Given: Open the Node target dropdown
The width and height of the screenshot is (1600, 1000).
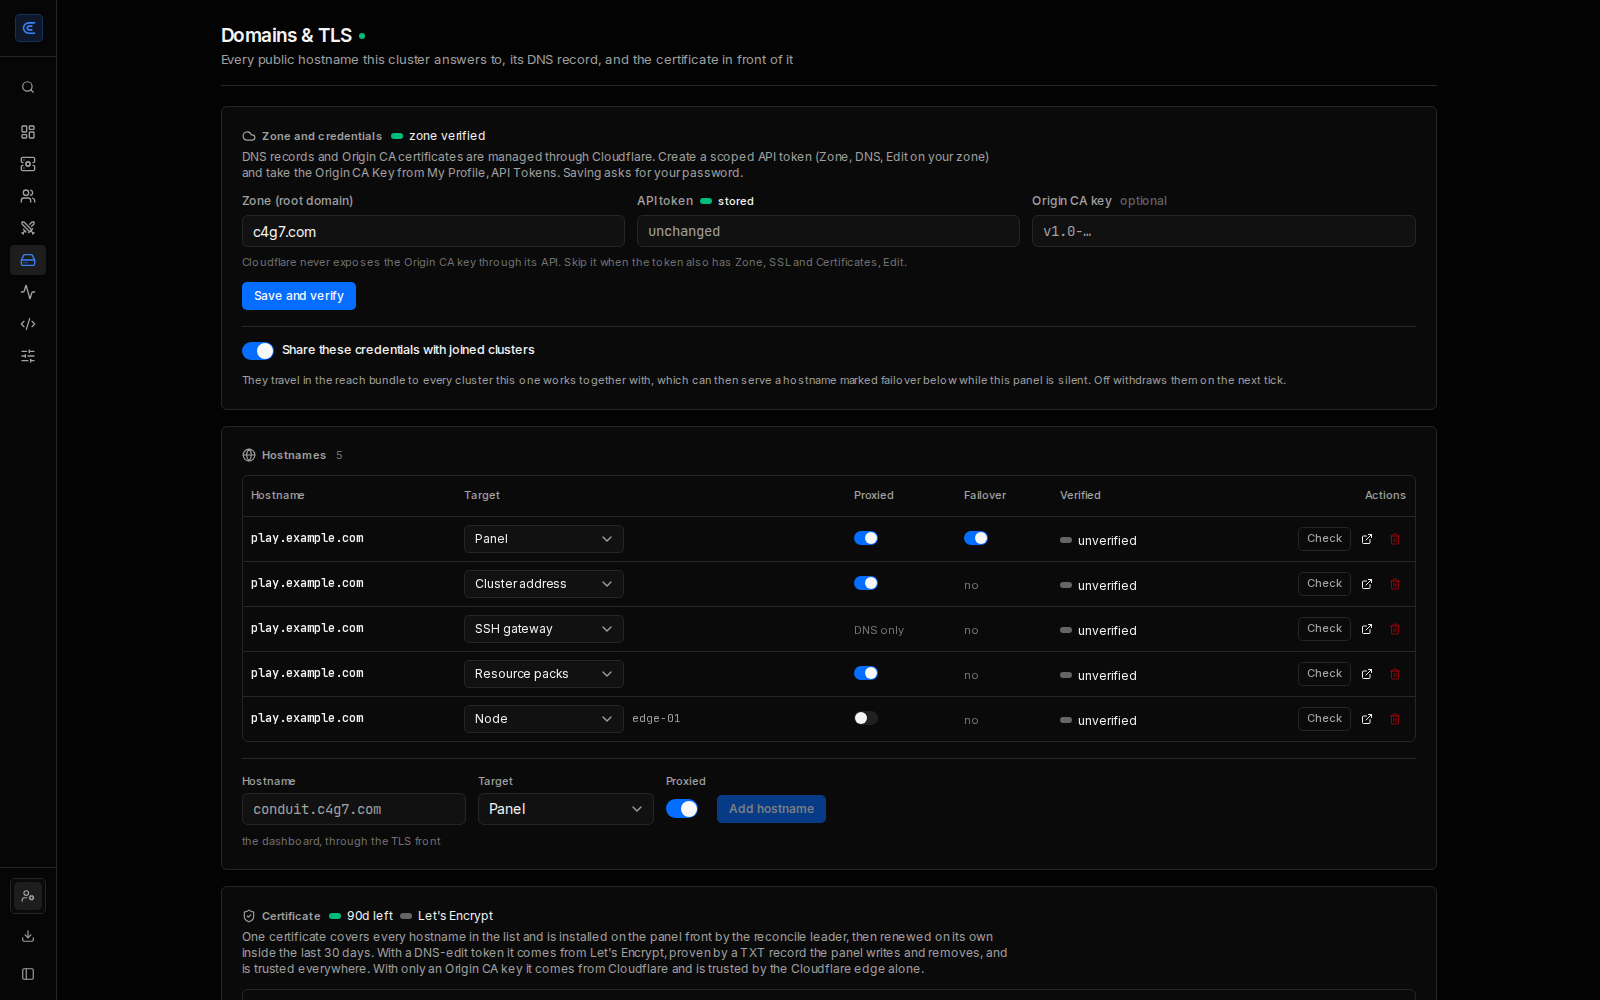Looking at the screenshot, I should click(544, 719).
